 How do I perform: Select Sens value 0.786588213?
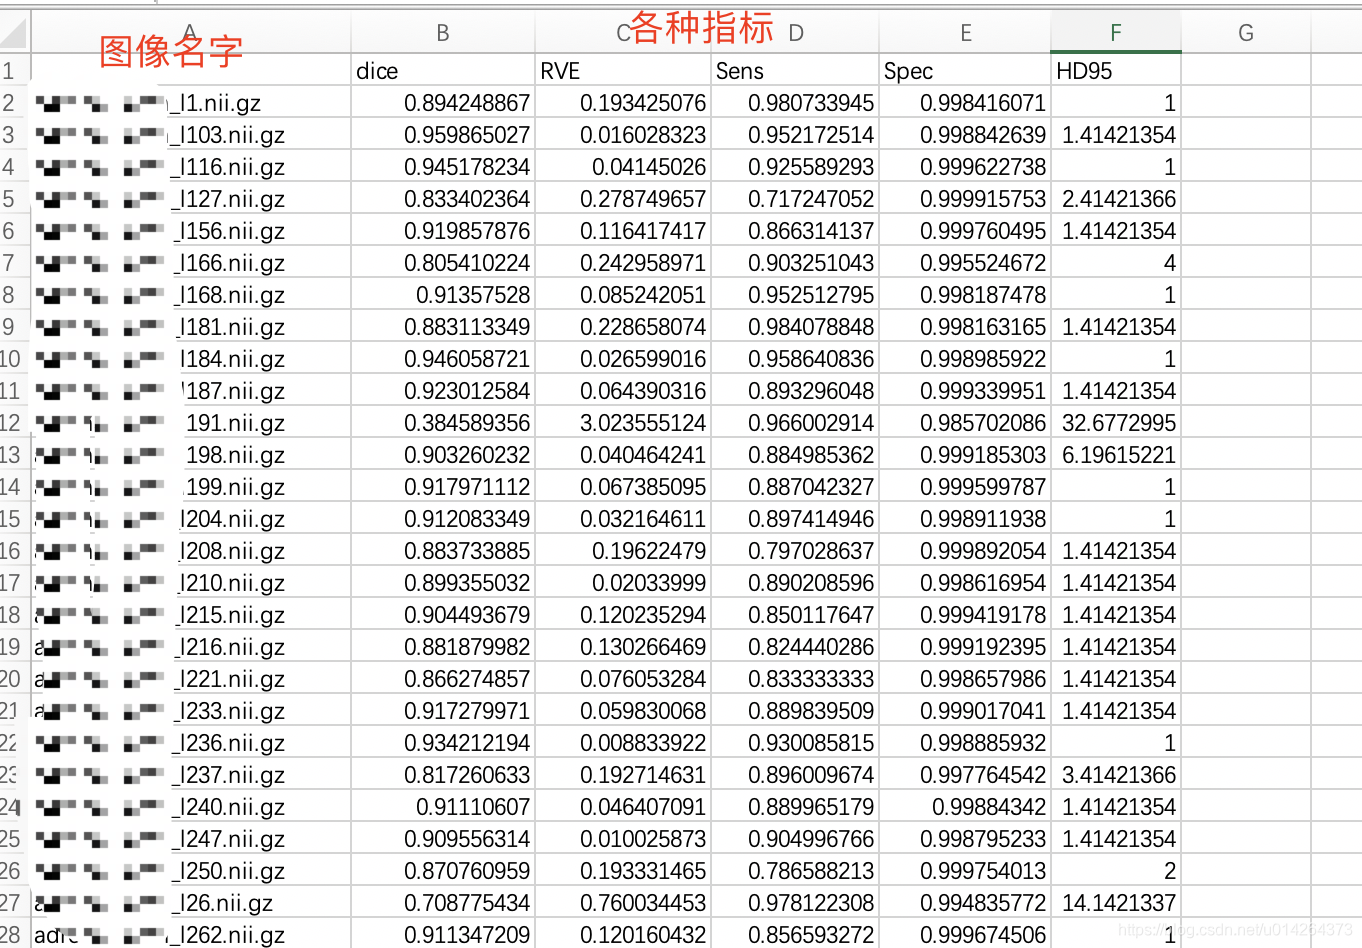coord(795,871)
